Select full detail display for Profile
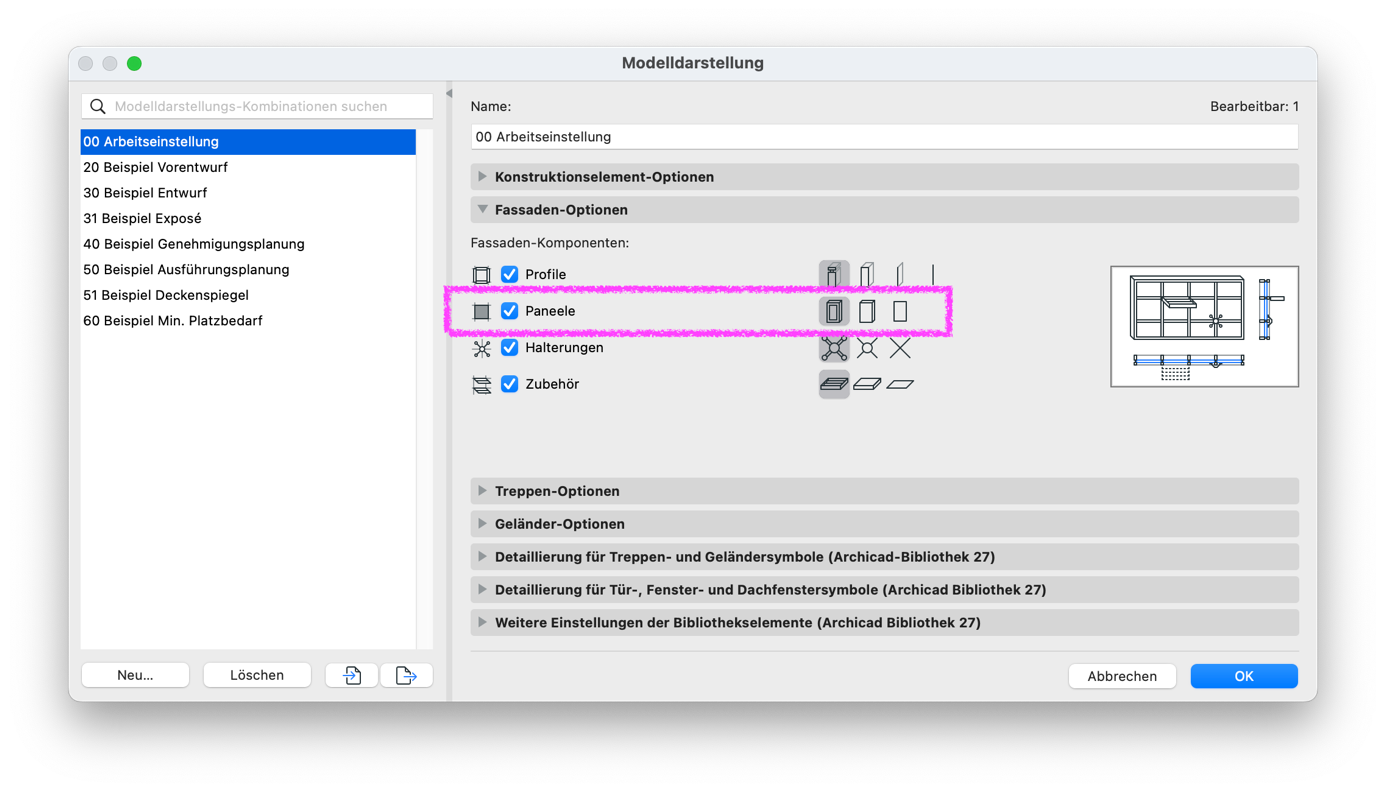Screen dimensions: 1386x792 [834, 274]
